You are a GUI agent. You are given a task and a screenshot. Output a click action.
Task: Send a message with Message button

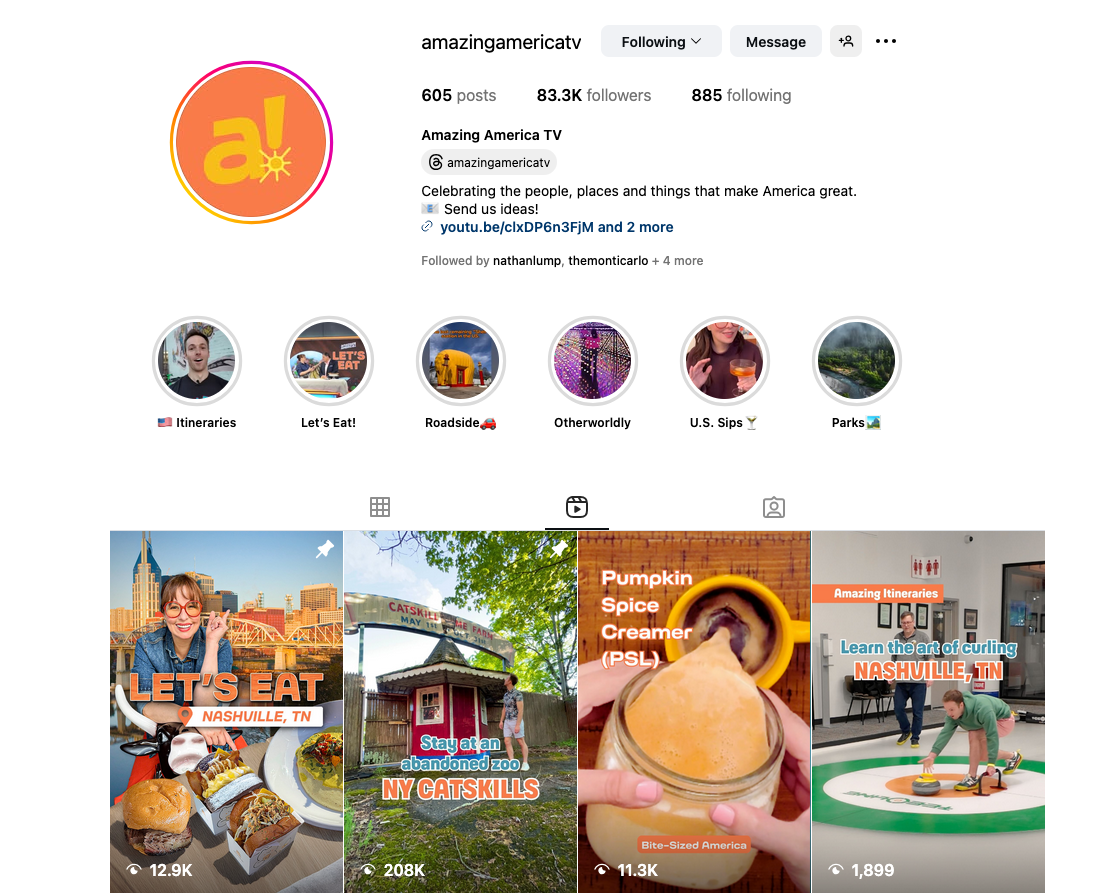pos(776,41)
